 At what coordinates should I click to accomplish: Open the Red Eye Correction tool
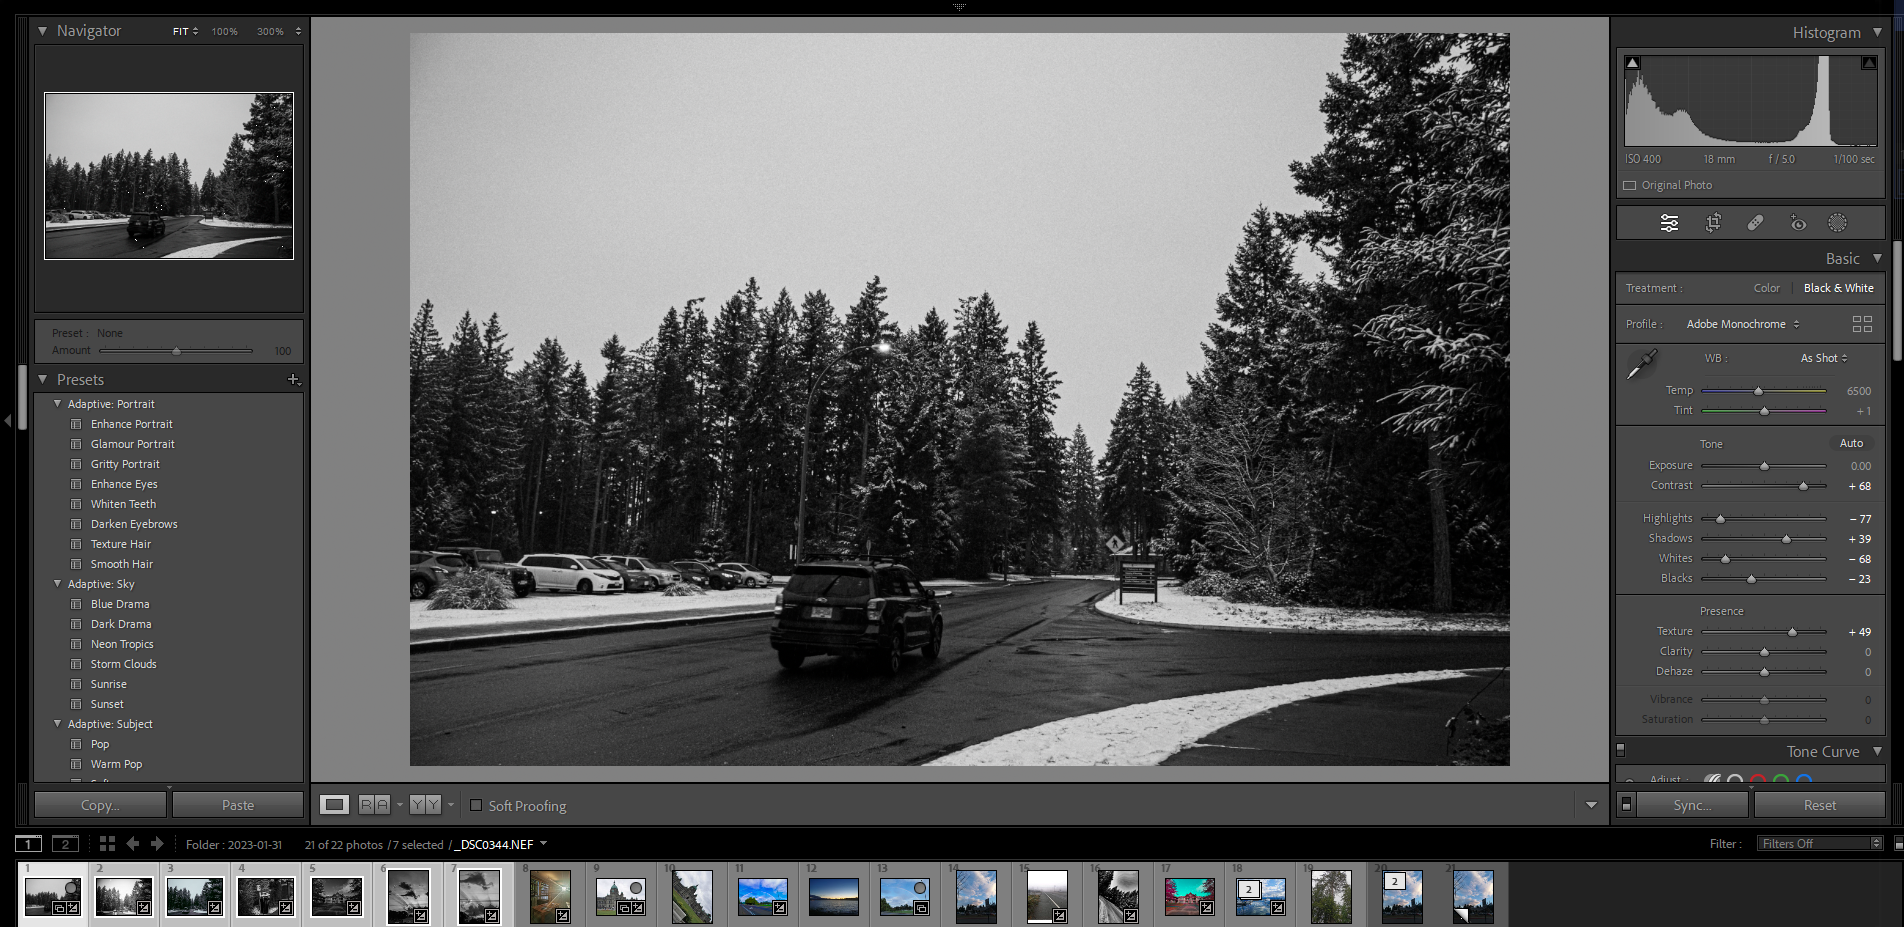1797,223
